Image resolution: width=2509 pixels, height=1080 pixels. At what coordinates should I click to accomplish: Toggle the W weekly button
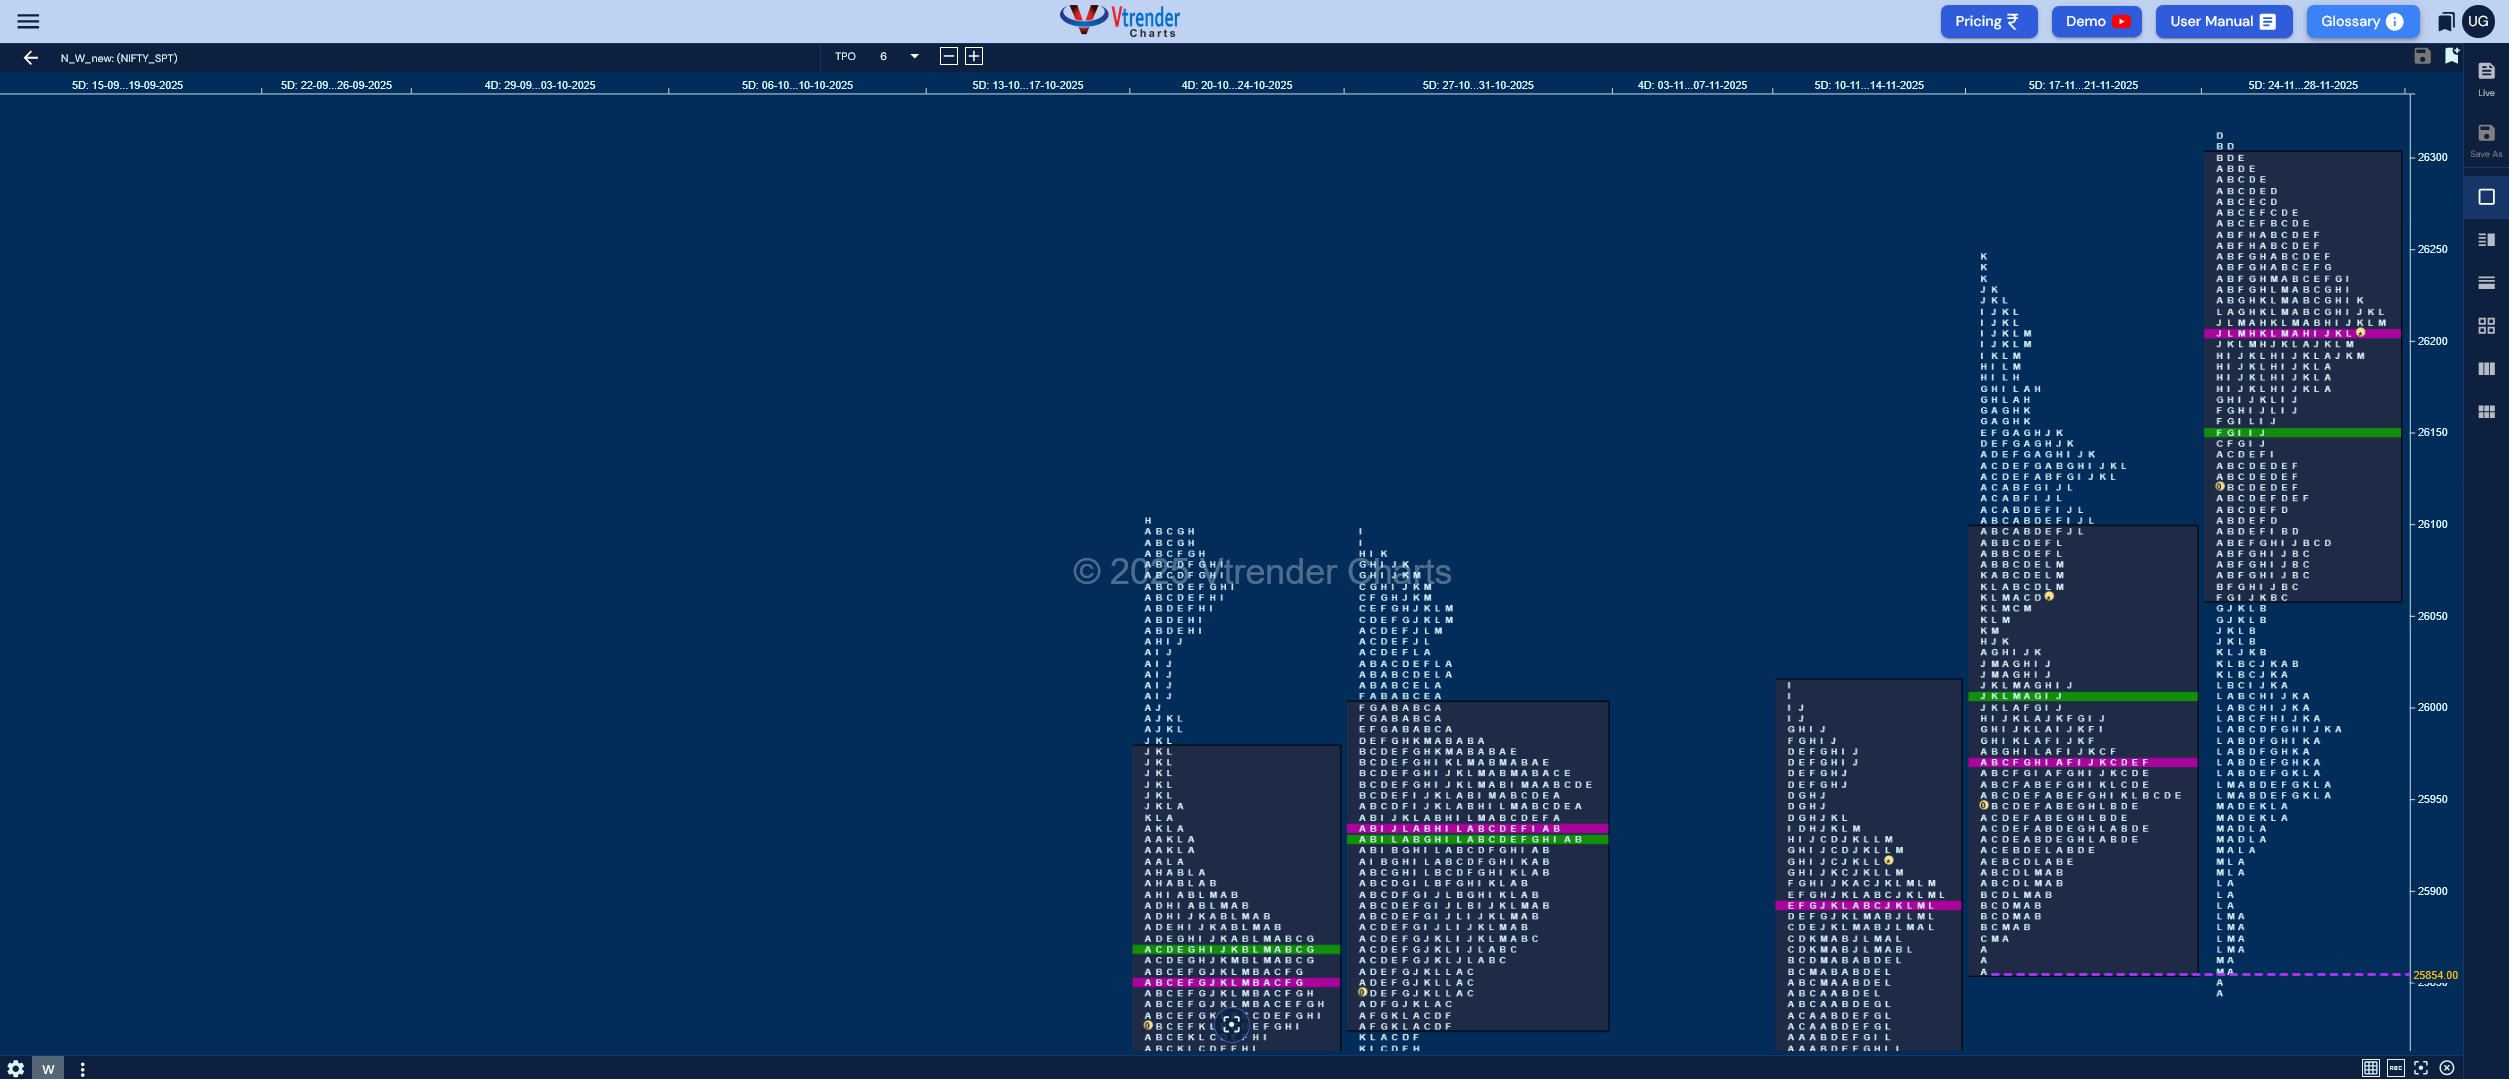point(48,1069)
